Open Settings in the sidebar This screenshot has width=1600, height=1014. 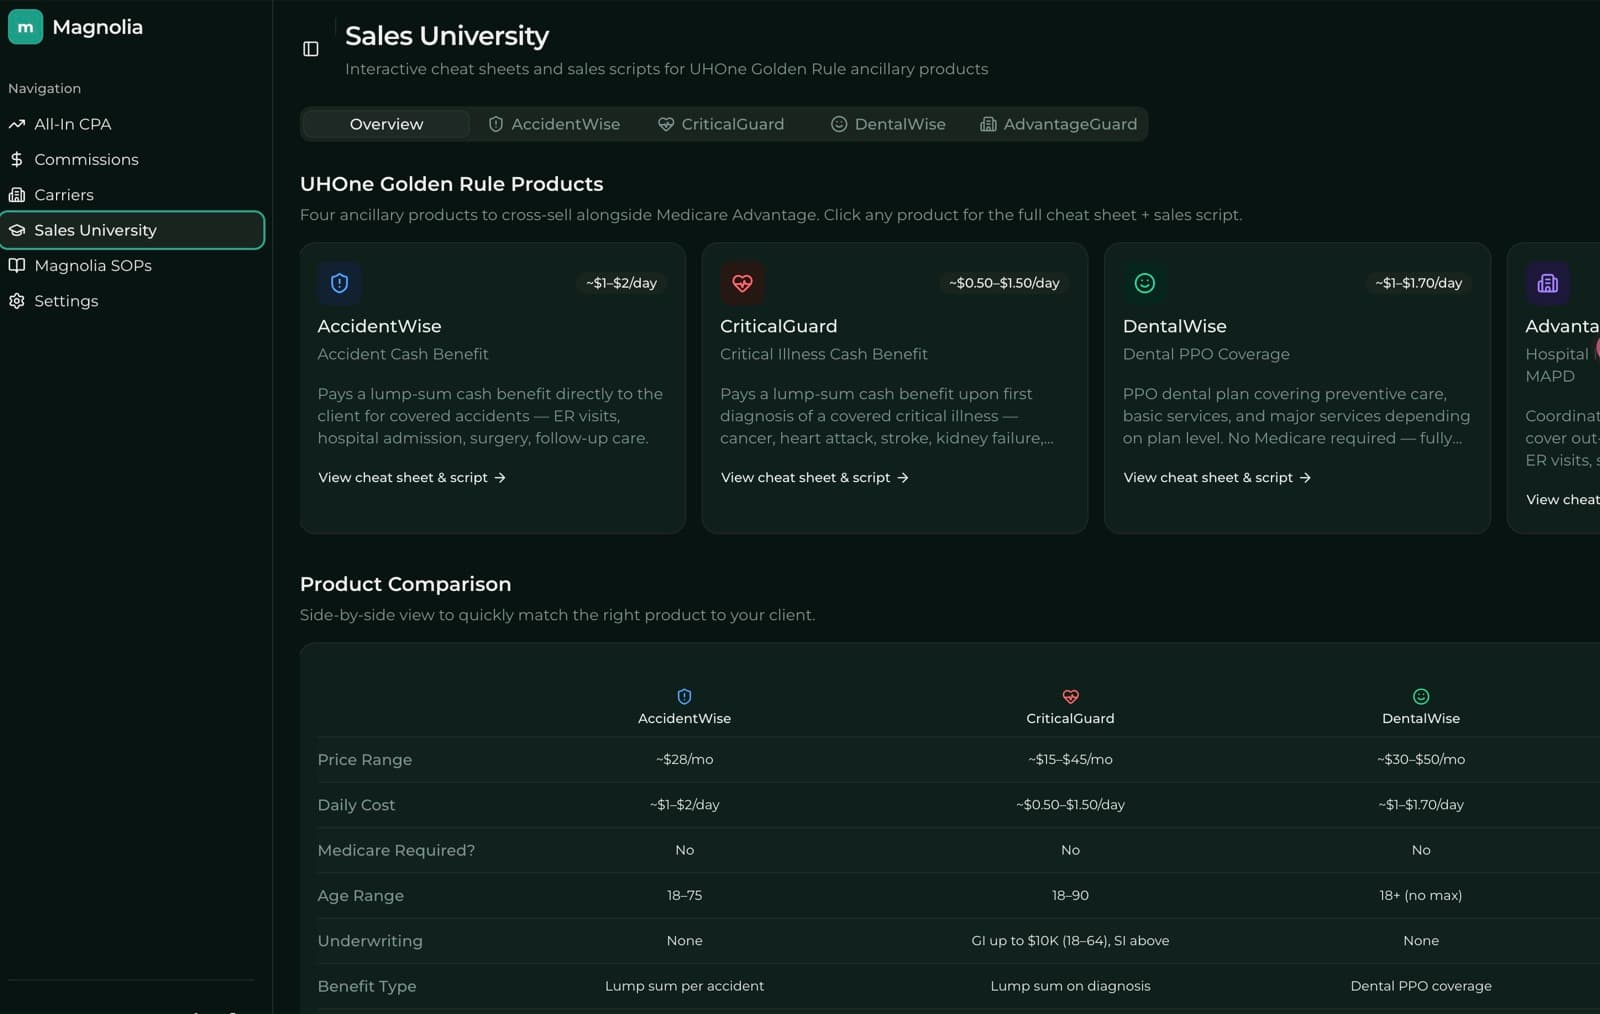pos(132,301)
